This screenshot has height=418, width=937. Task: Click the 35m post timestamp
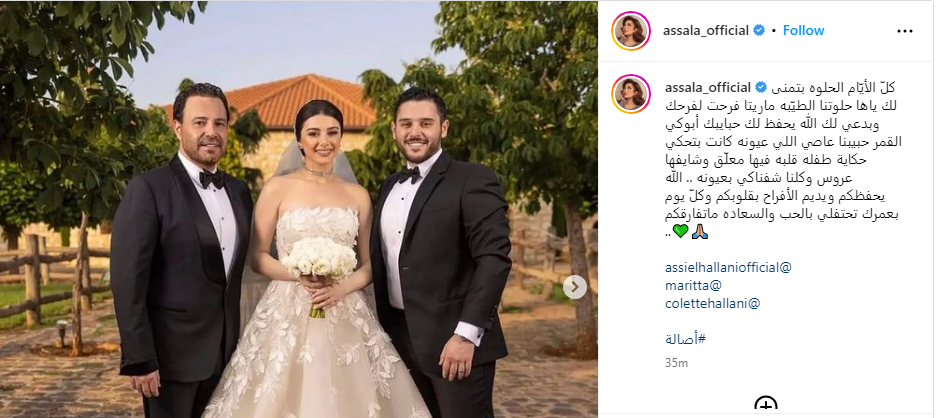676,362
